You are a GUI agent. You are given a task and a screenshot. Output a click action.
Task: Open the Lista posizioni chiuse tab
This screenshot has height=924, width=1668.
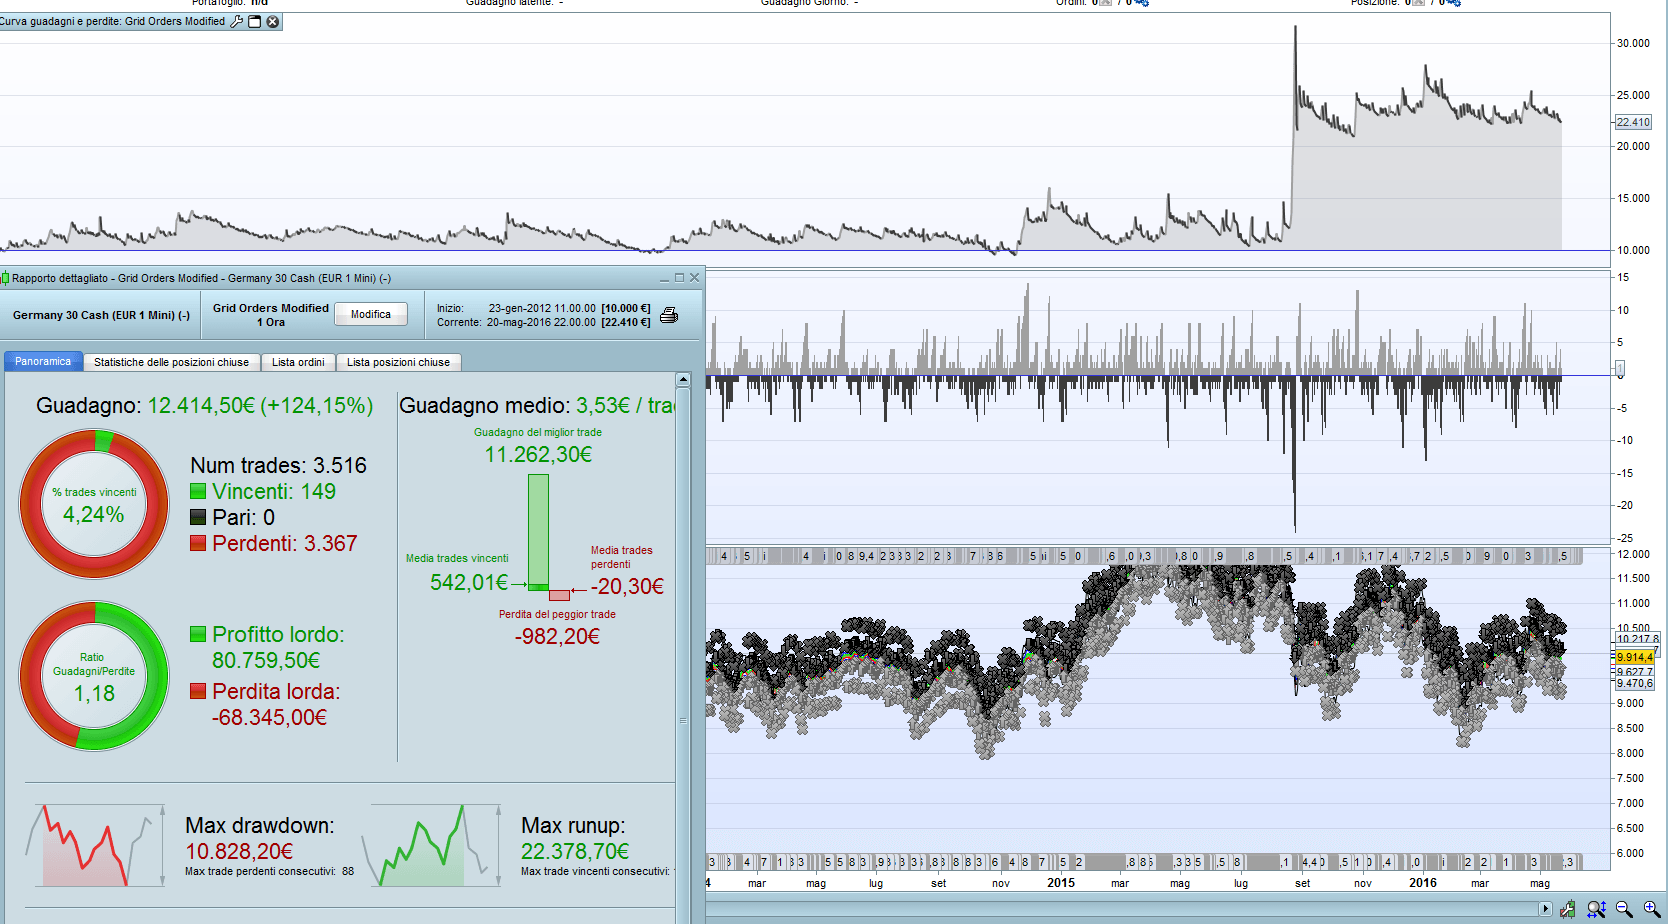(x=398, y=362)
